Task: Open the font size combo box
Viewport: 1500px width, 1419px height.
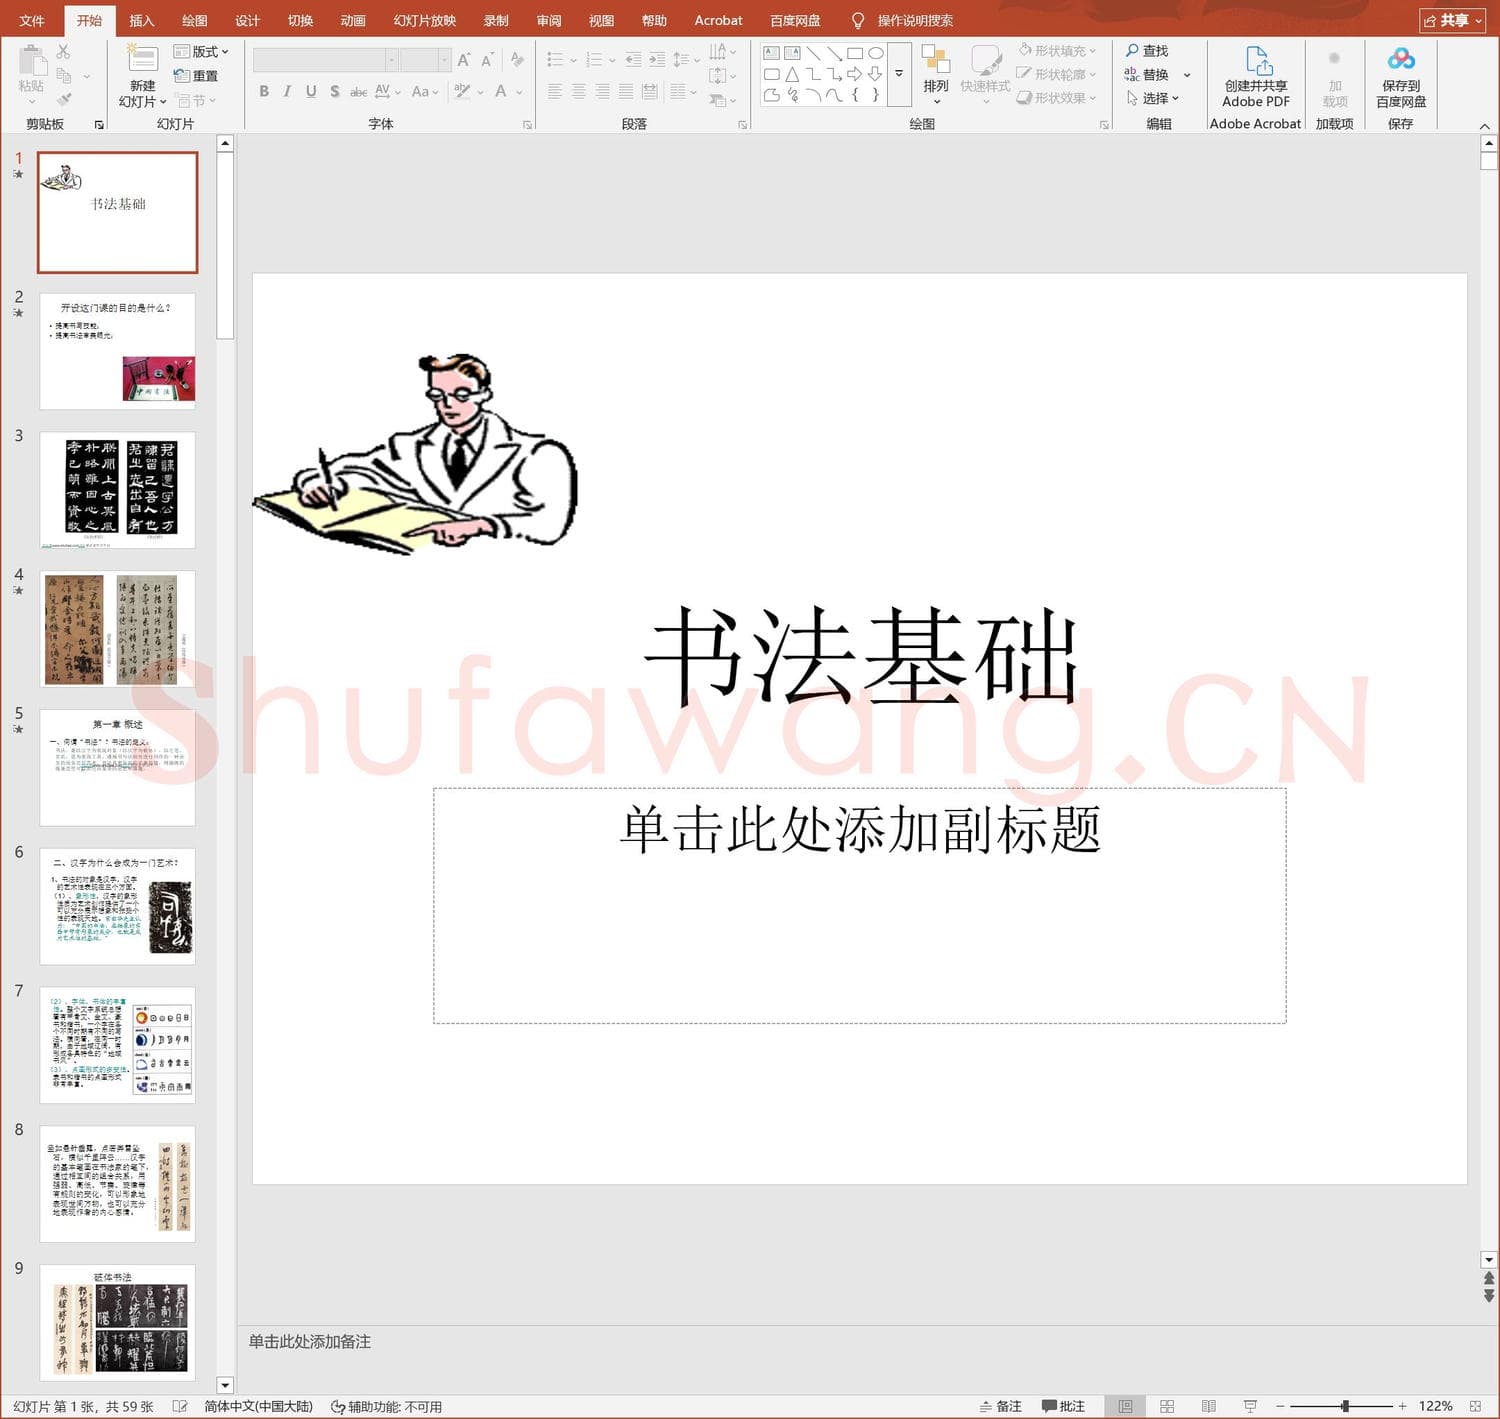Action: tap(425, 60)
